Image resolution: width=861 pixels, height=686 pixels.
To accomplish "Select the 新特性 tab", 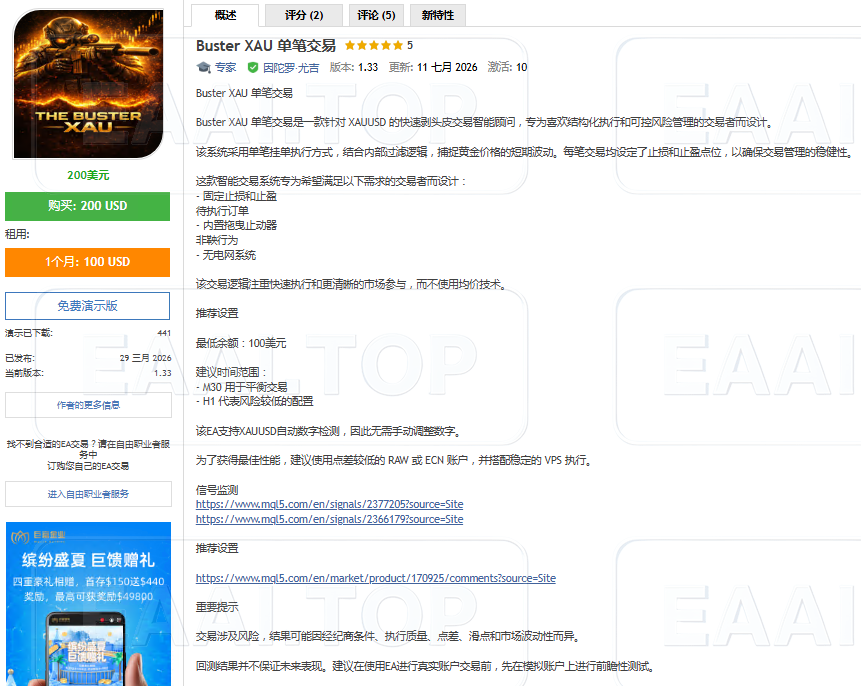I will pos(438,15).
